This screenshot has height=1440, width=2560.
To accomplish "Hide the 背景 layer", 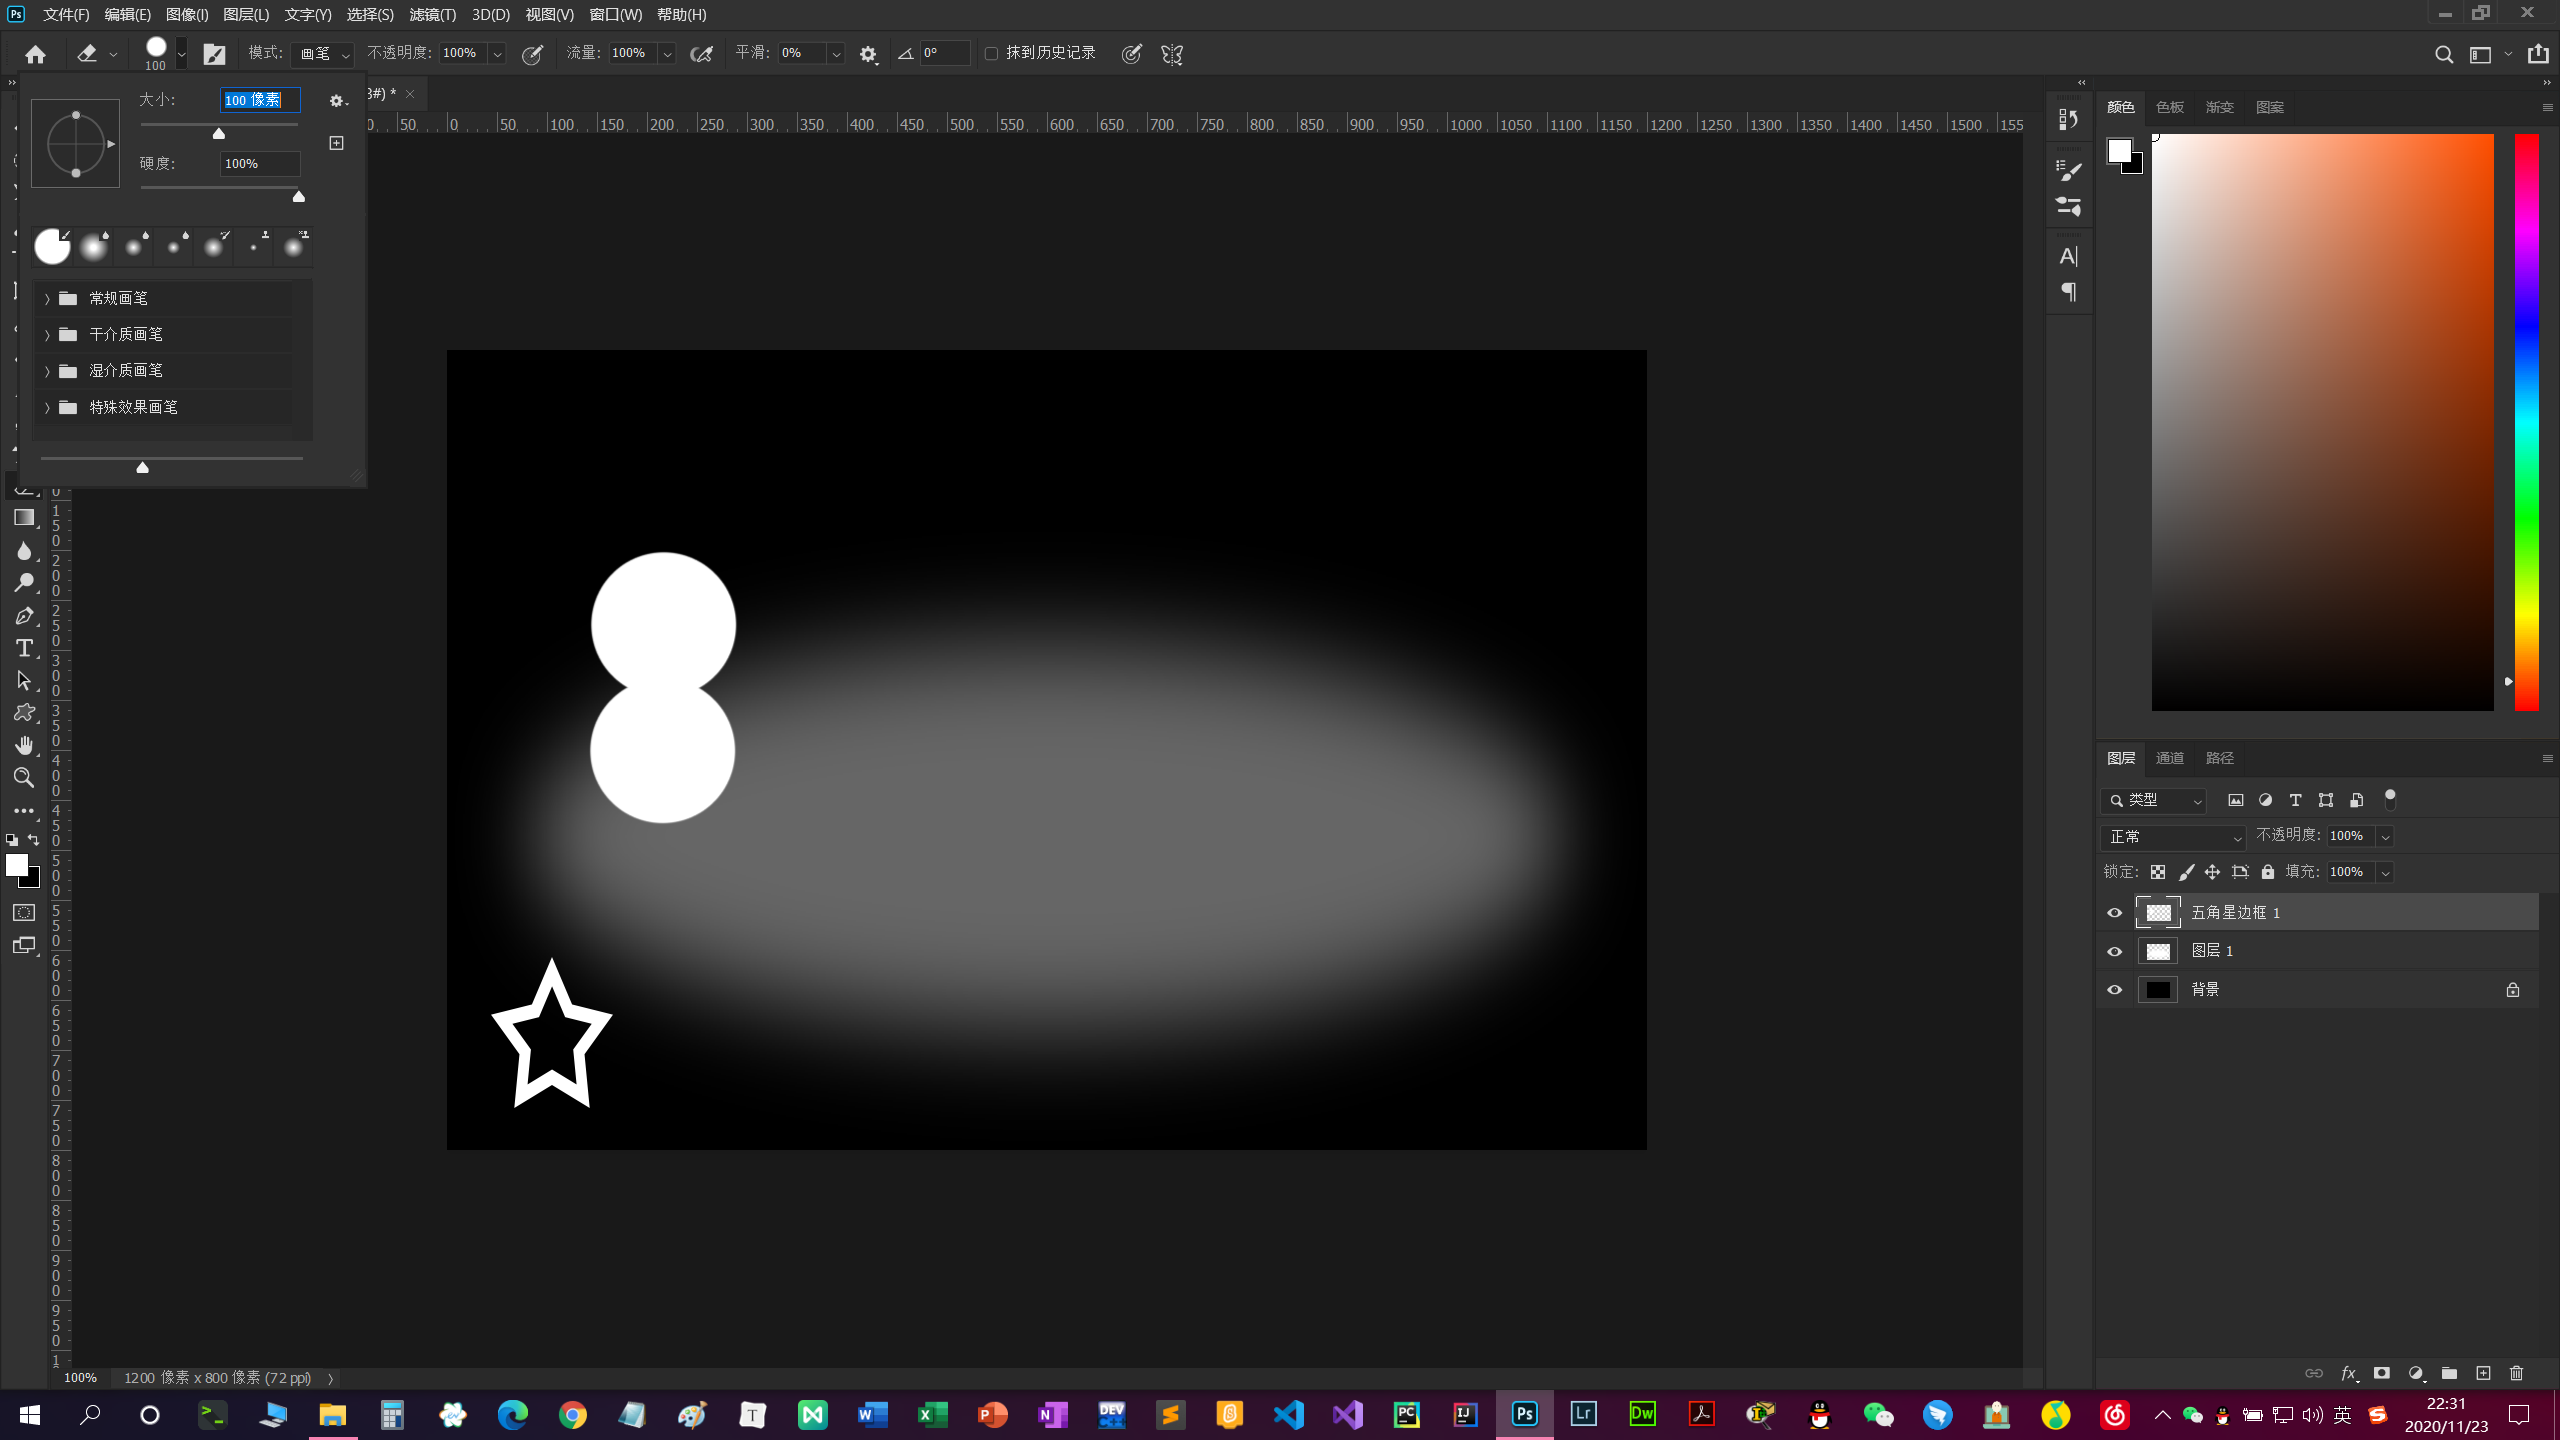I will (x=2114, y=989).
